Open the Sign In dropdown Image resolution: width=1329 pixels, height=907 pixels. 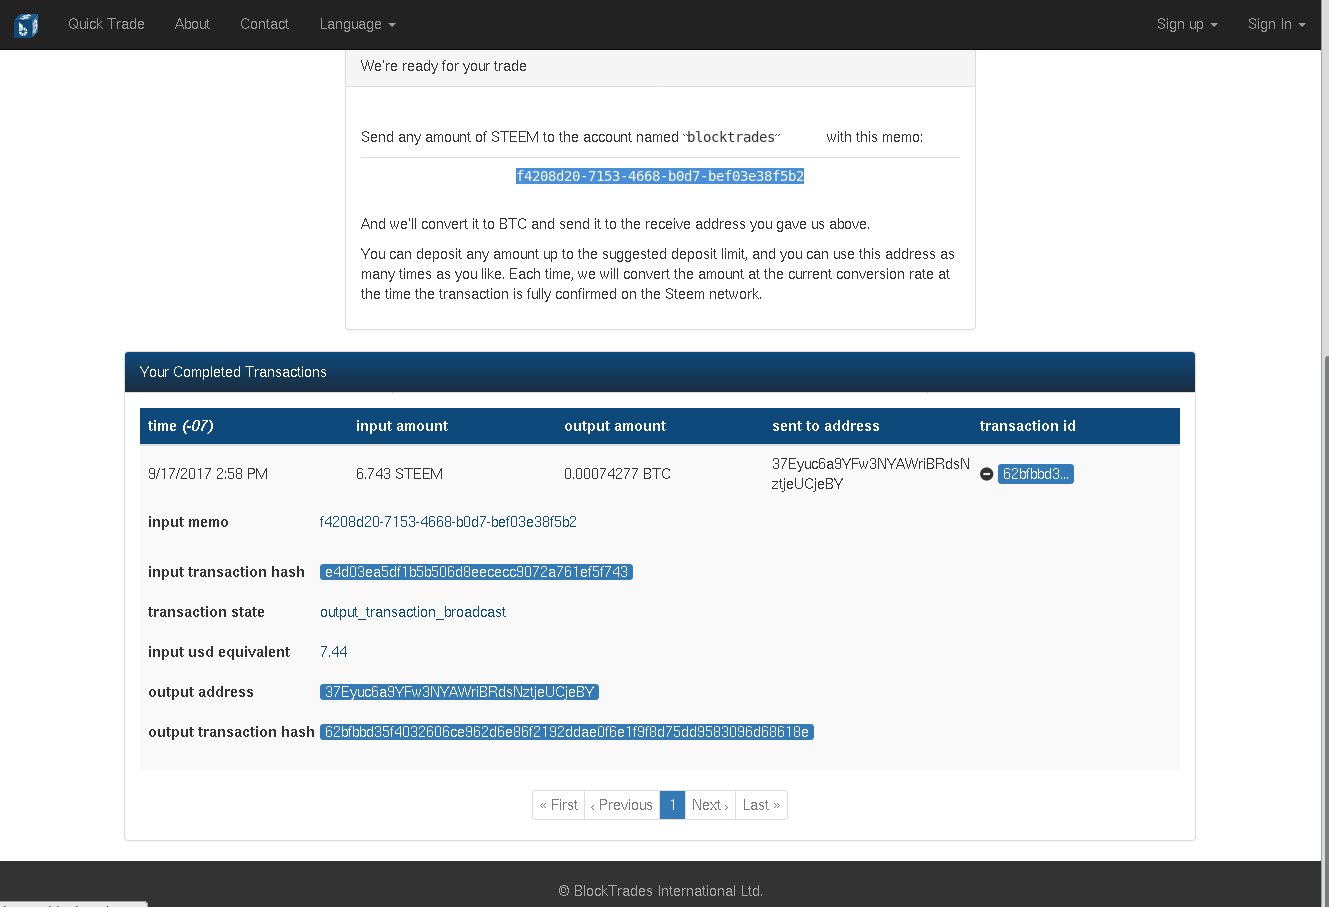1276,24
